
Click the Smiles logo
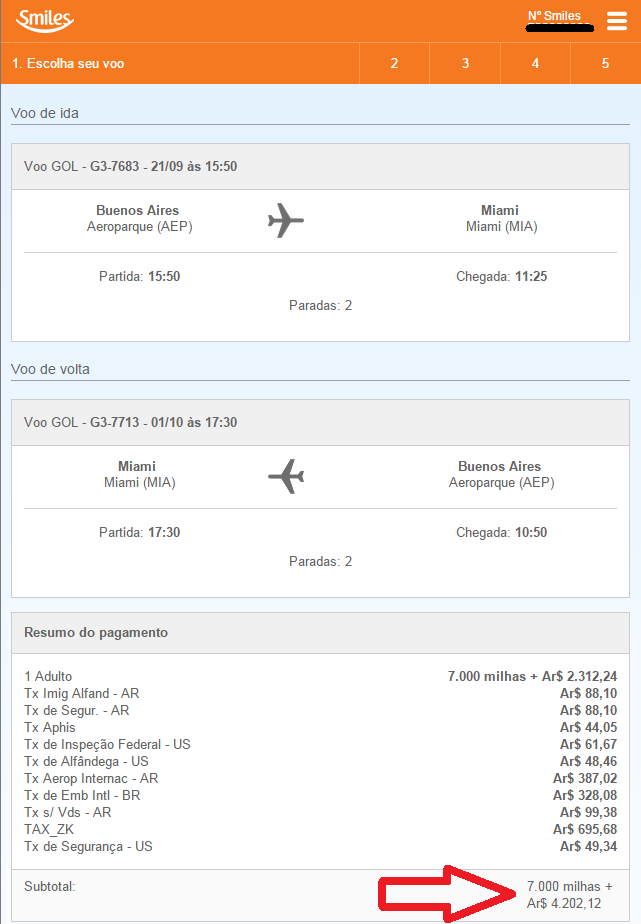[x=45, y=20]
